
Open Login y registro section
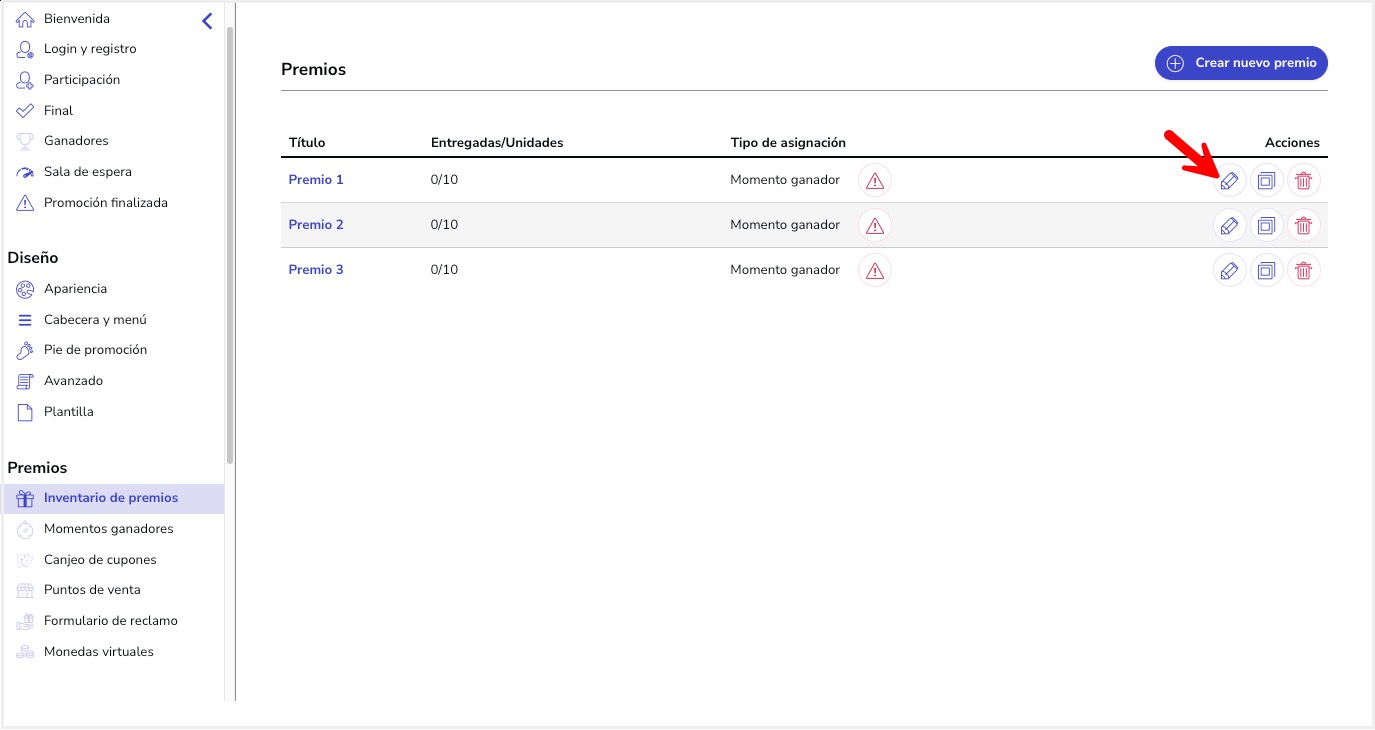point(90,49)
